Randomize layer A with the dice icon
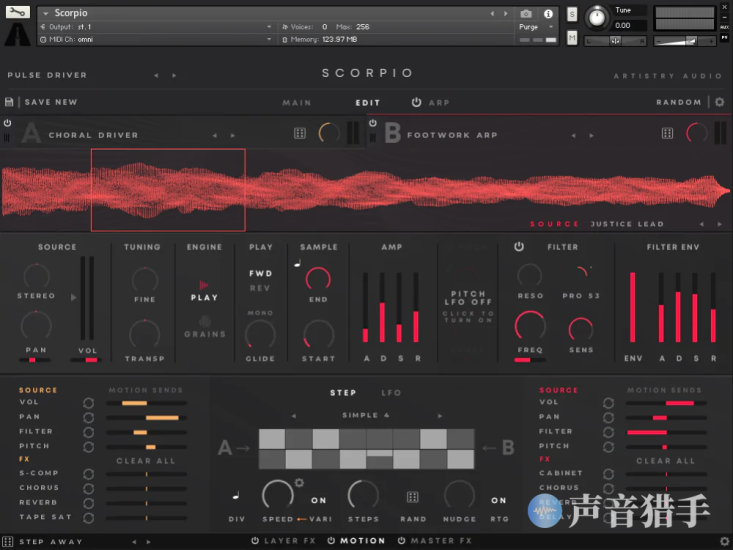 tap(300, 134)
